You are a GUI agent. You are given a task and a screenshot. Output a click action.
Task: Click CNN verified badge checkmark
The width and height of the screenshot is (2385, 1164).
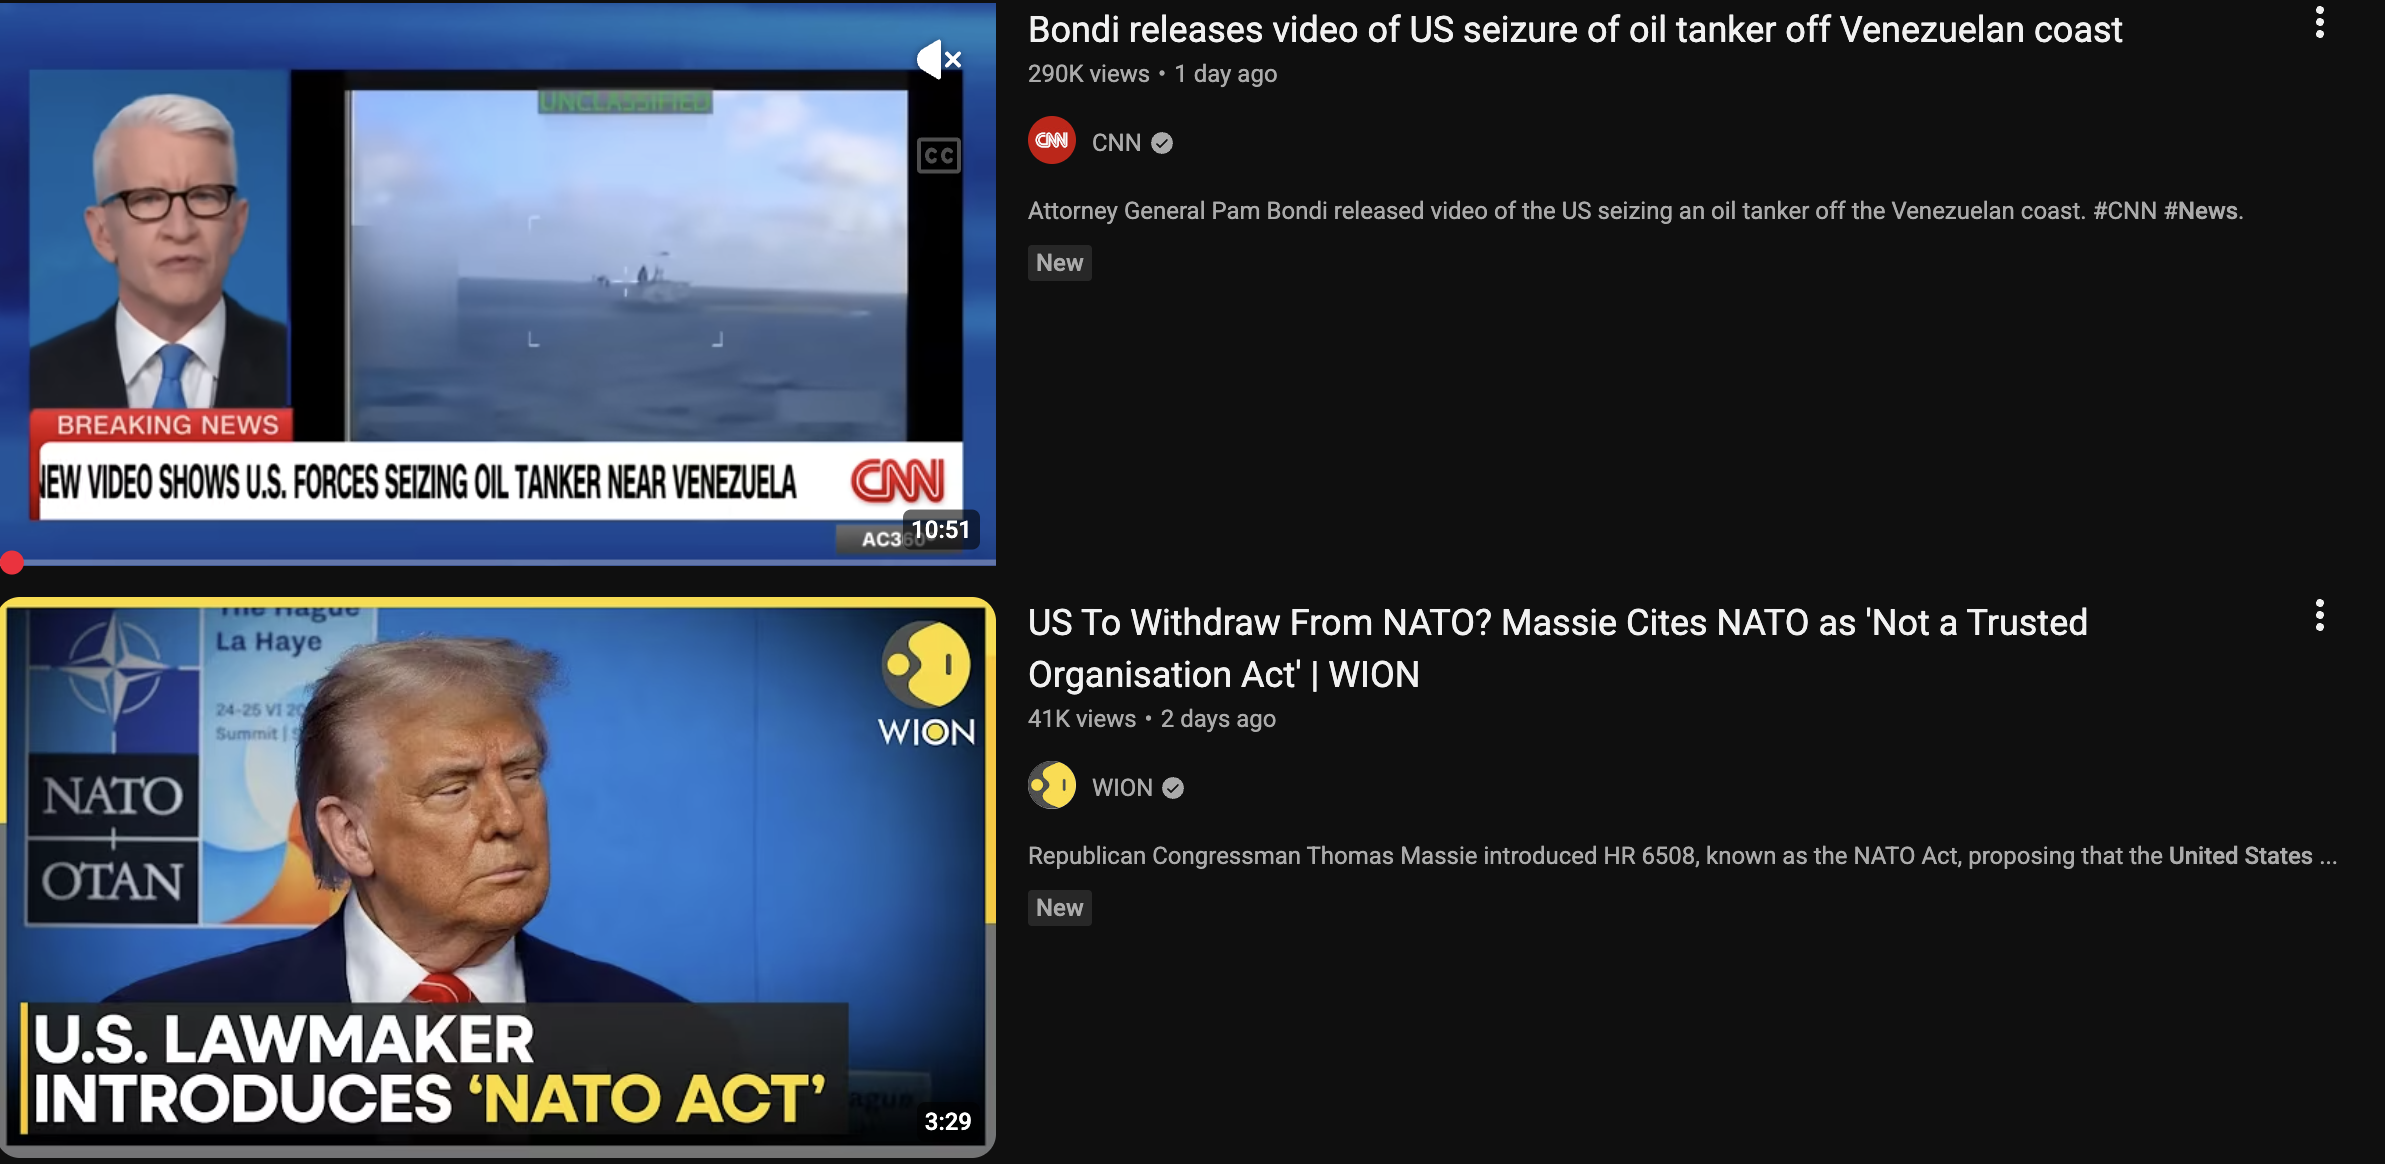coord(1162,143)
